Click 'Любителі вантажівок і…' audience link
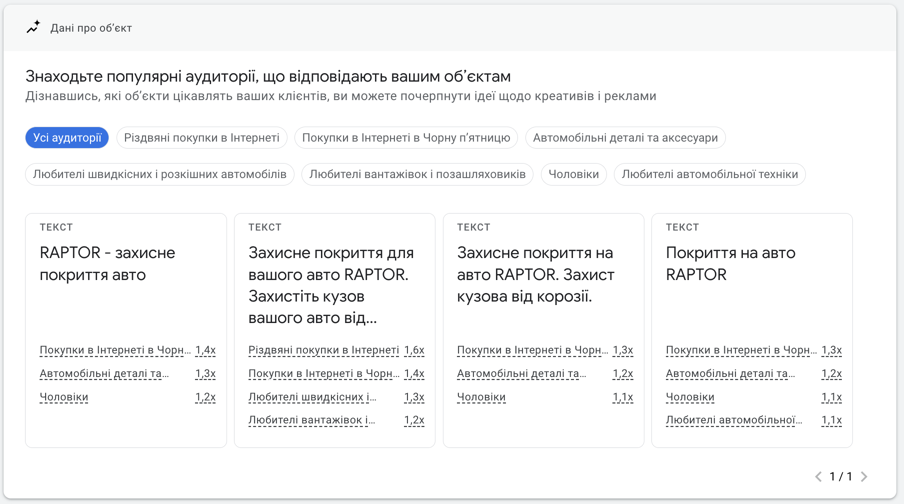 (311, 420)
